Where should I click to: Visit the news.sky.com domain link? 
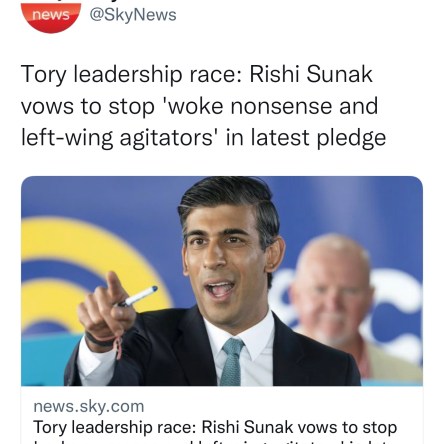pos(89,406)
